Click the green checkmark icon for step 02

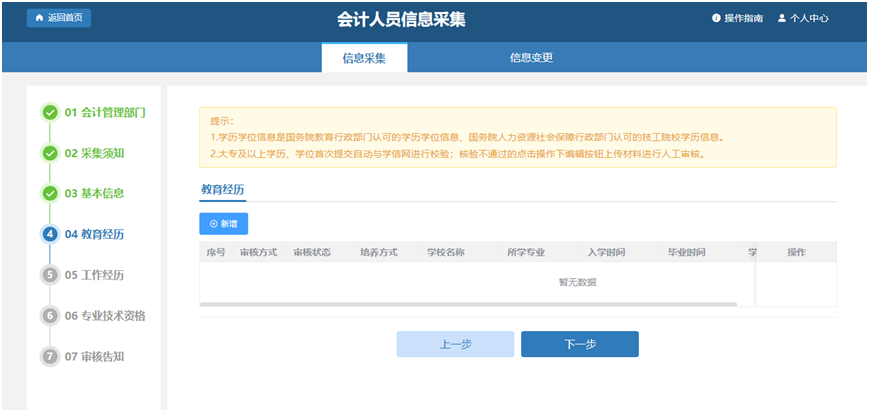coord(50,153)
